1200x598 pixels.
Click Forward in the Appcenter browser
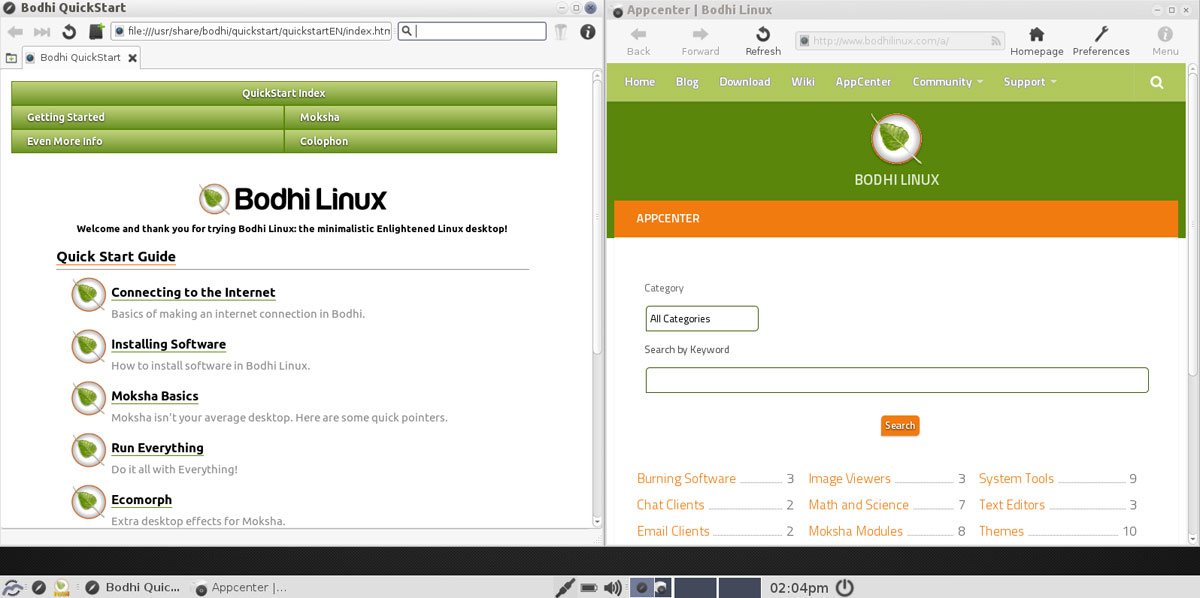point(700,41)
